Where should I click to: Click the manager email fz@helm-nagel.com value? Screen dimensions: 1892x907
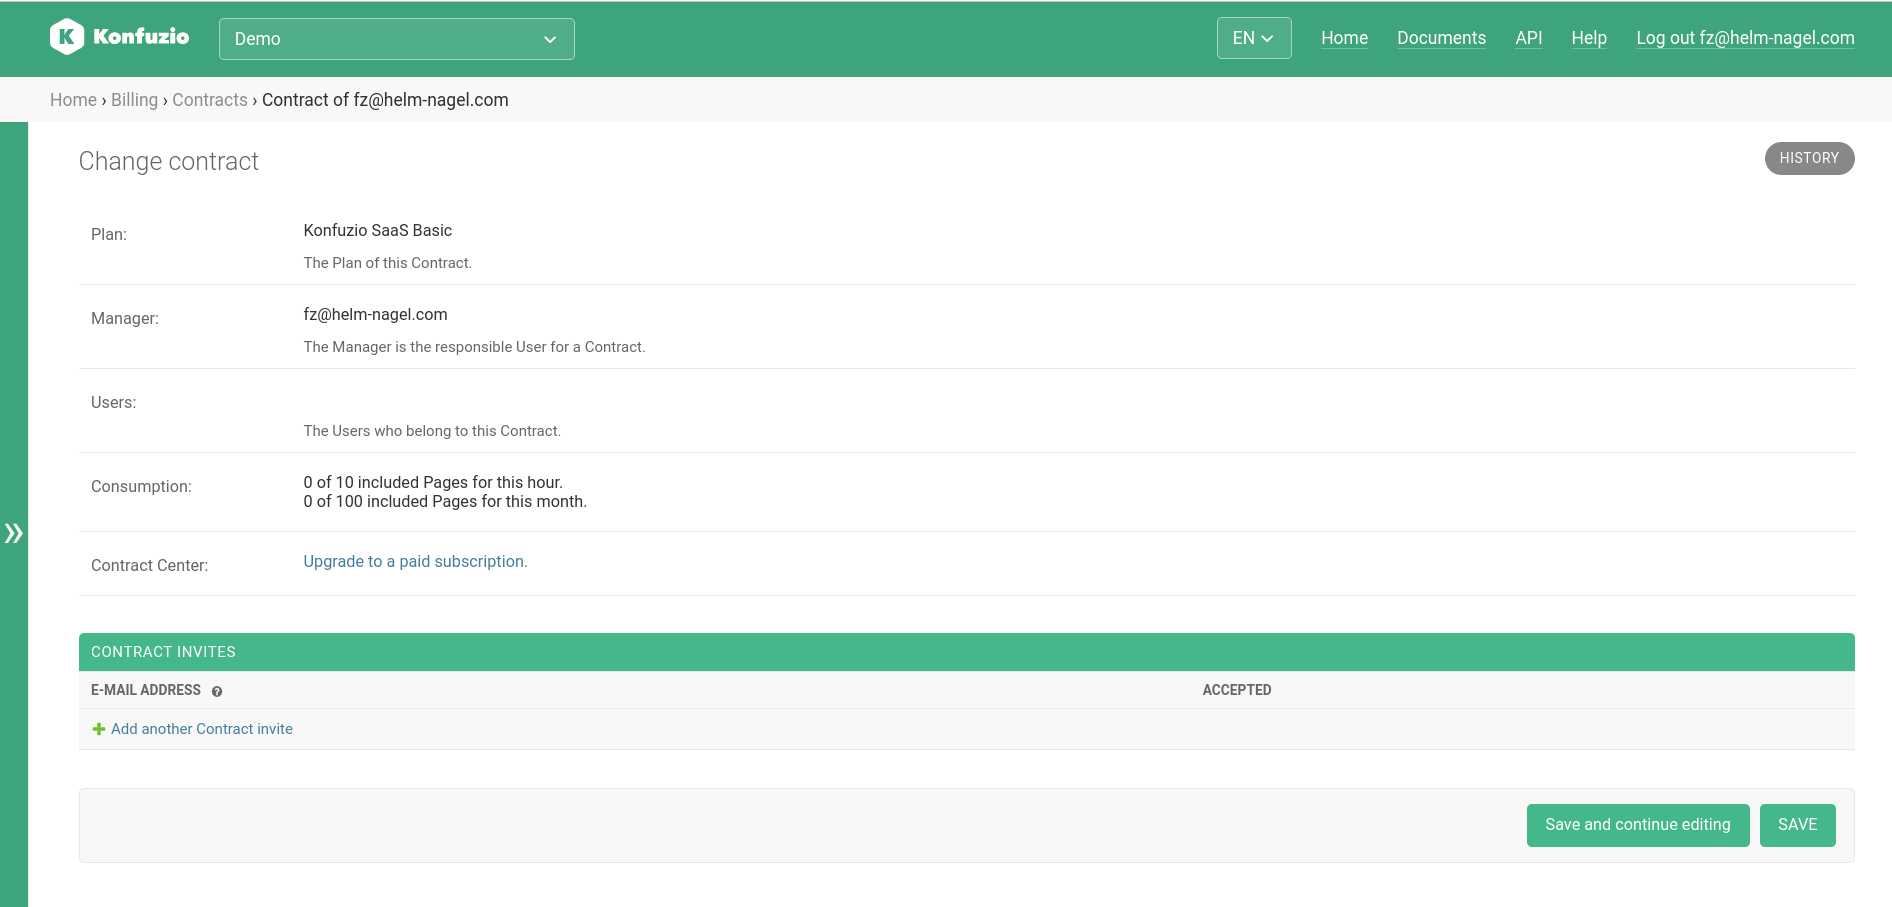375,315
